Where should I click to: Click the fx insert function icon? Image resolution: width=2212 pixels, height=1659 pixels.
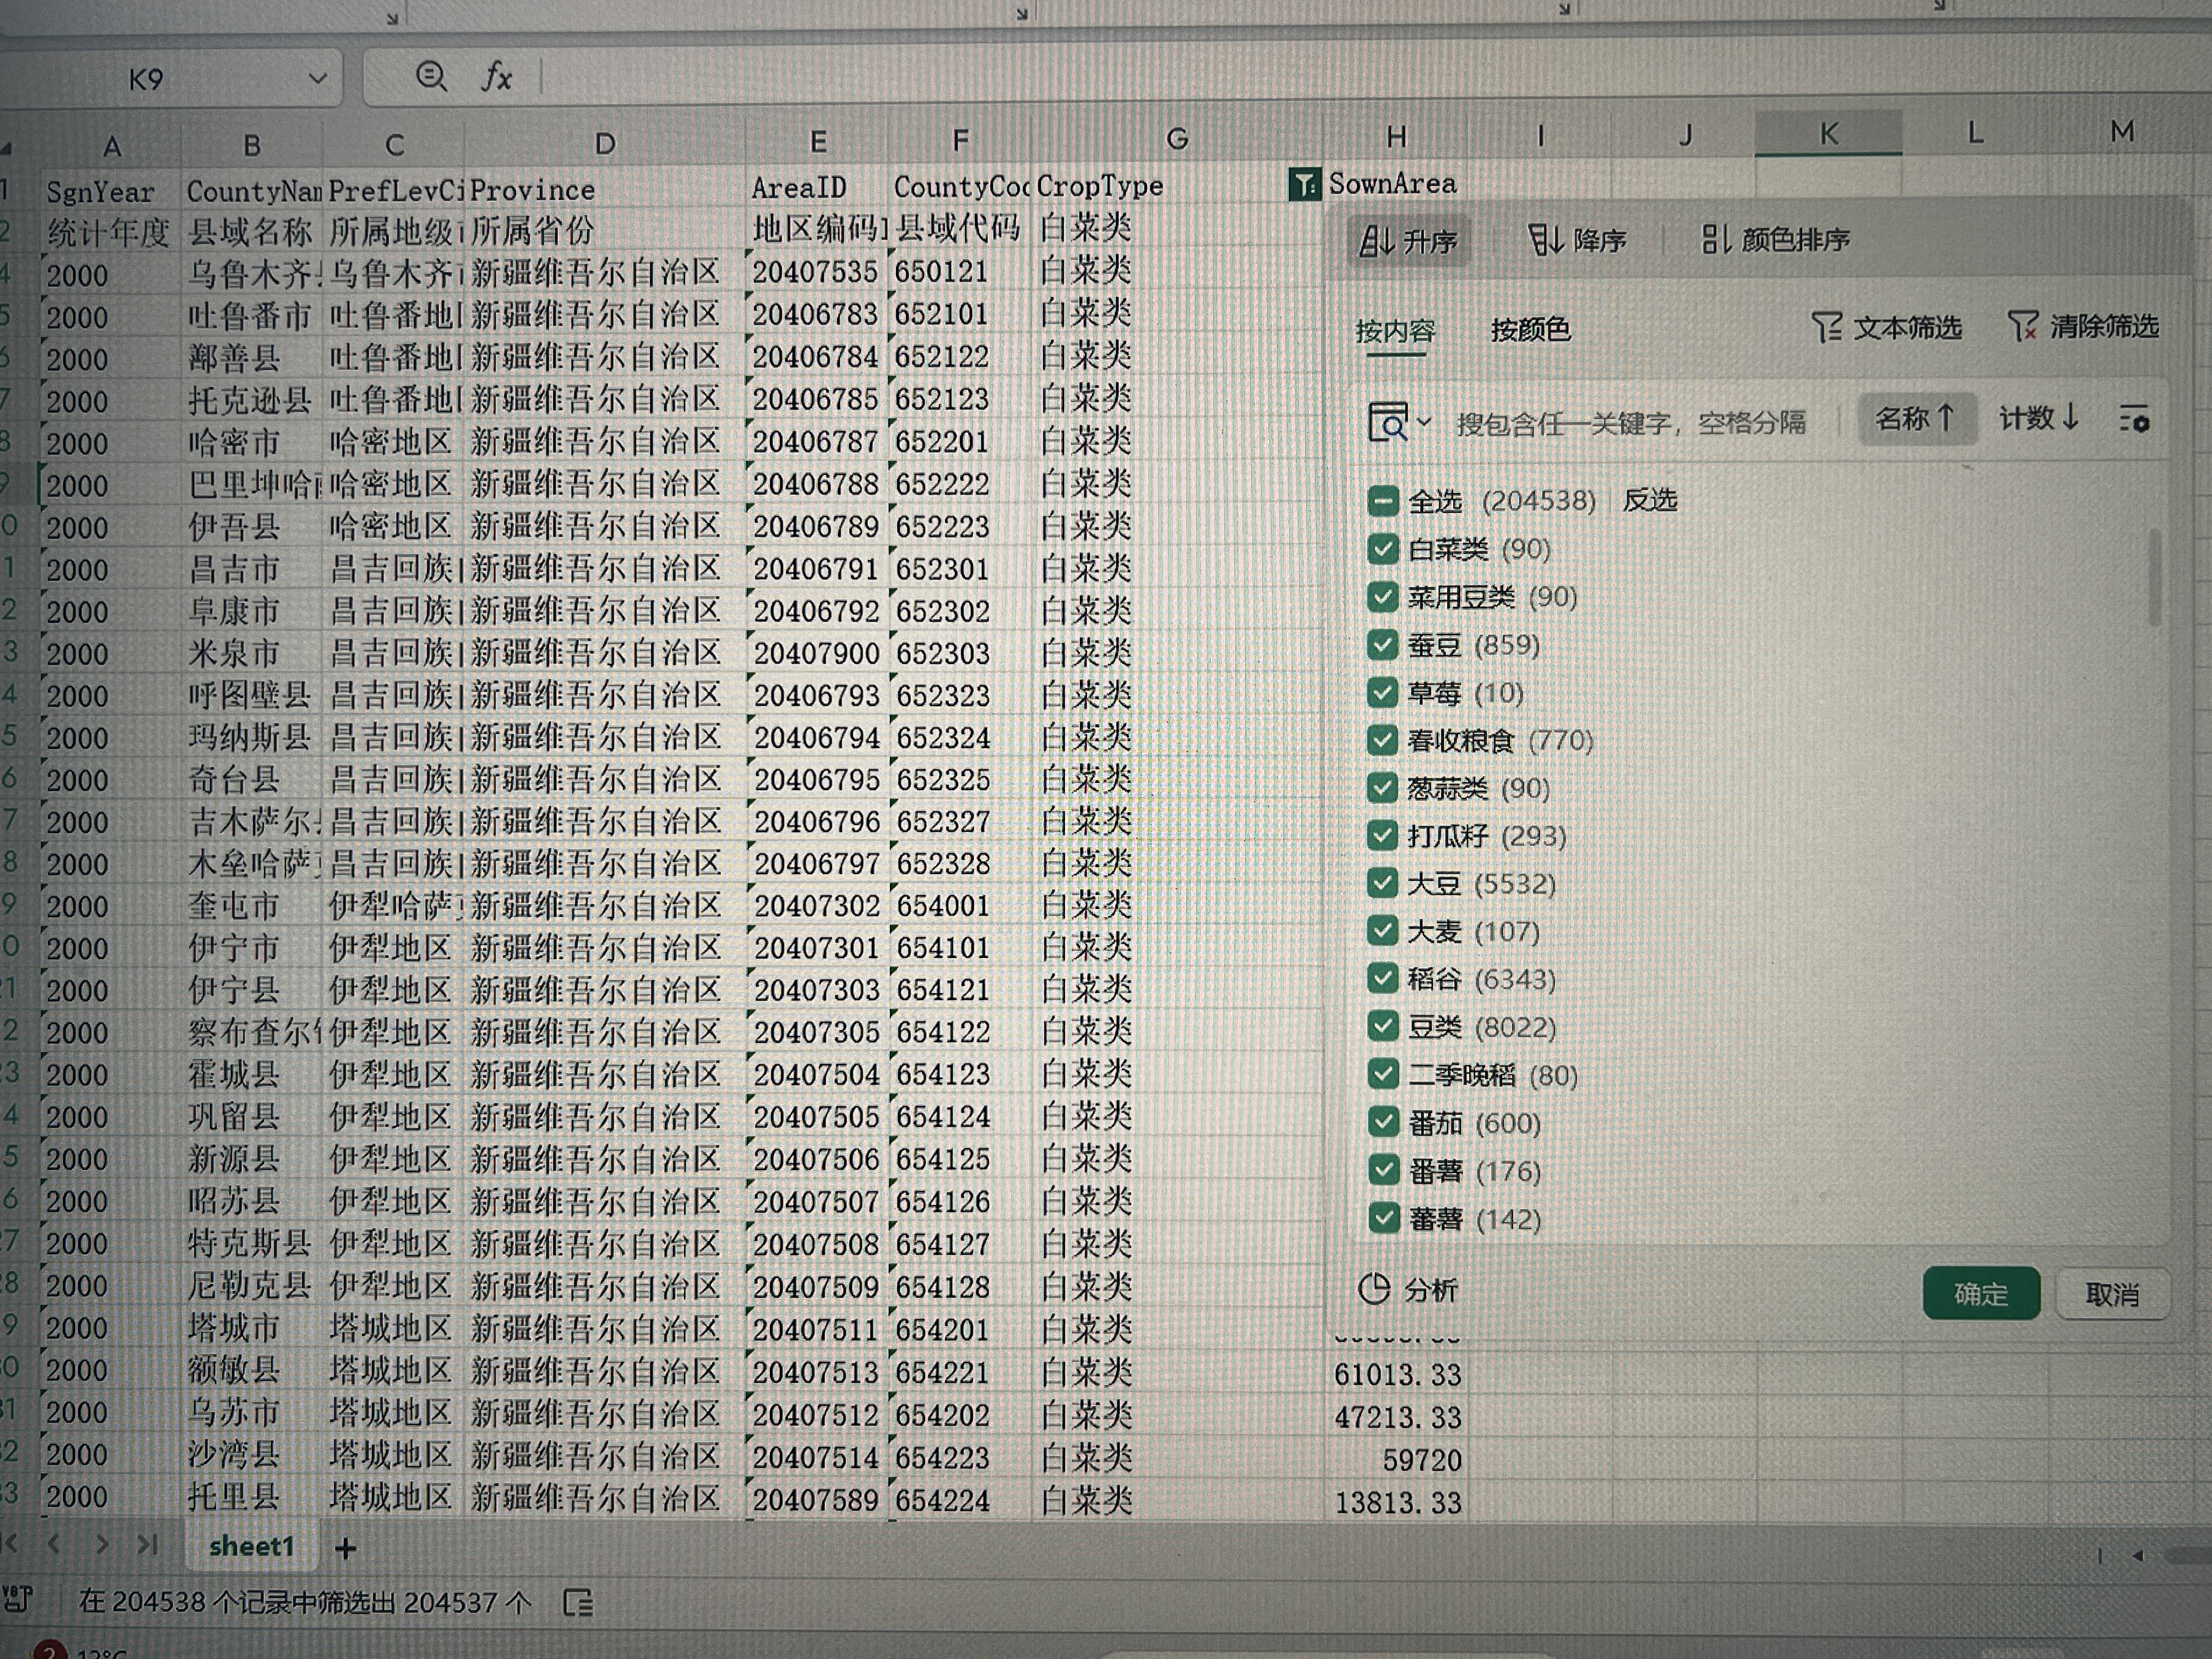click(497, 76)
